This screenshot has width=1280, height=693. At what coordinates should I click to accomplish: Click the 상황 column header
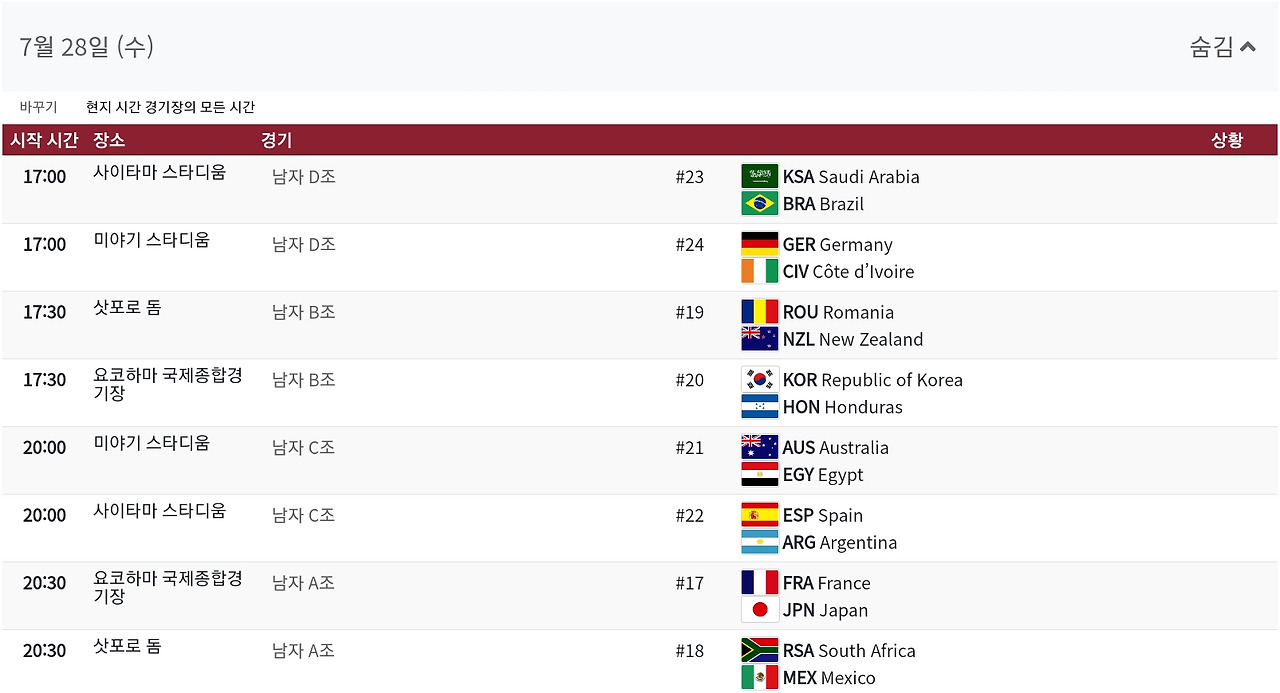[1227, 140]
